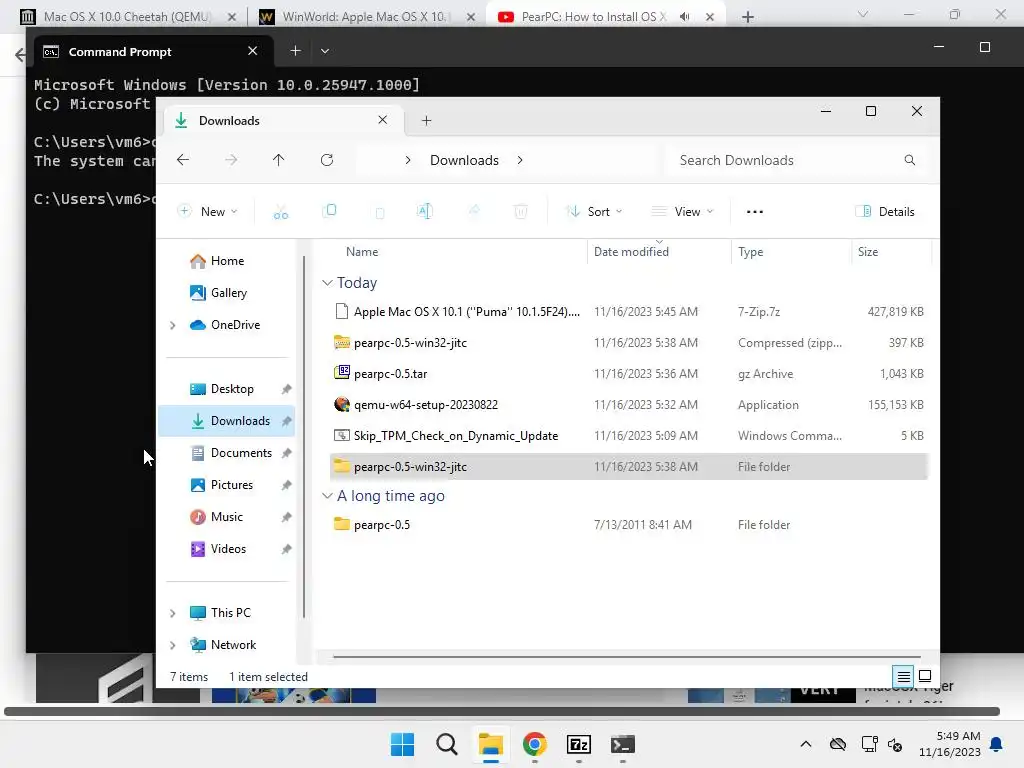The height and width of the screenshot is (768, 1024).
Task: Open 7-Zip from the taskbar
Action: [579, 744]
